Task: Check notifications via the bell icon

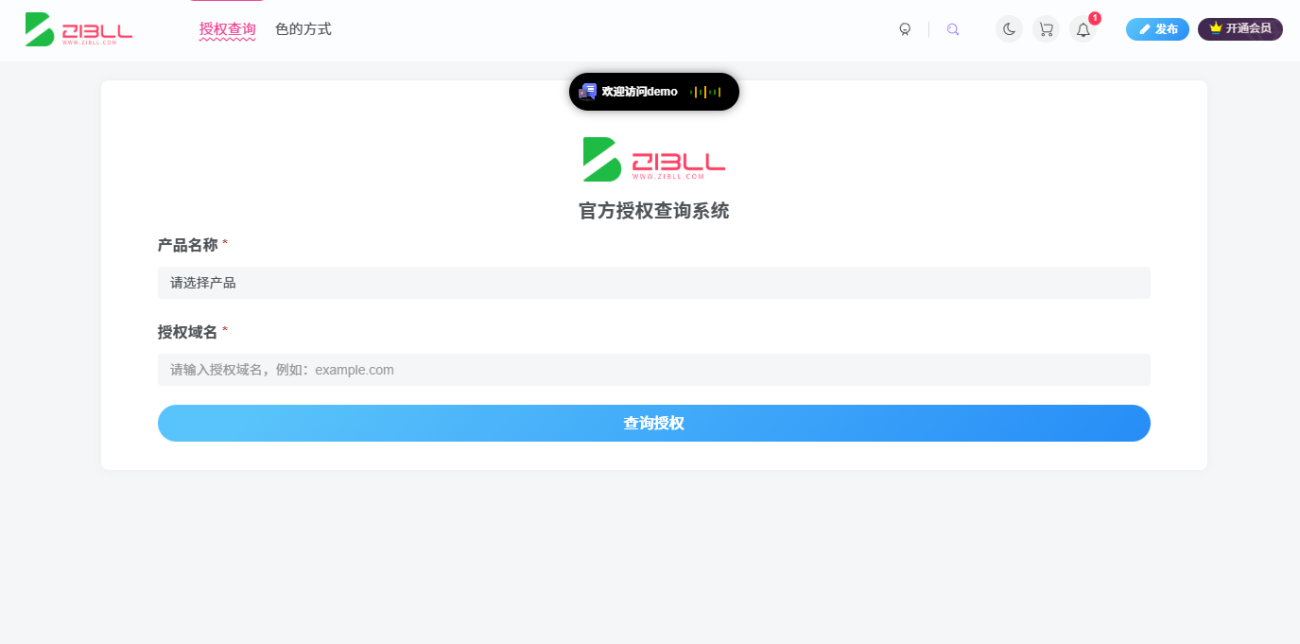Action: (1083, 29)
